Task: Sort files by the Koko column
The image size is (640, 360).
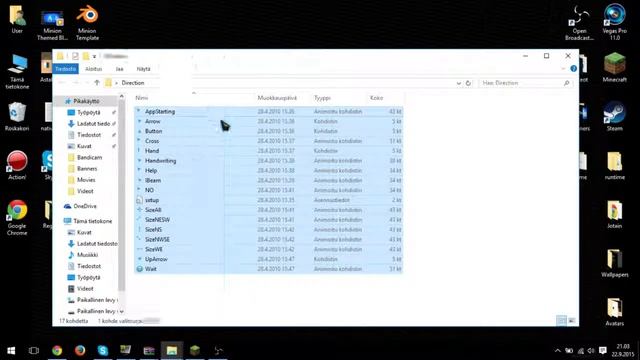Action: (x=376, y=98)
